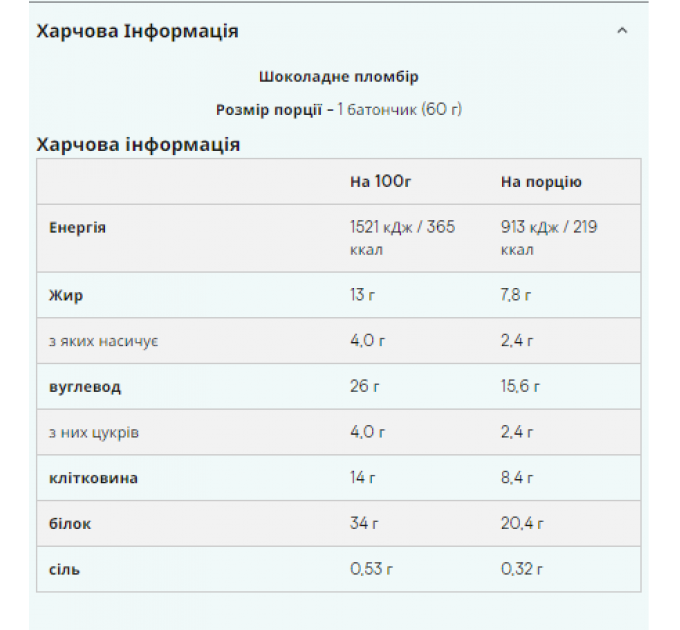Click the Харчова Інформація accordion title

(137, 31)
